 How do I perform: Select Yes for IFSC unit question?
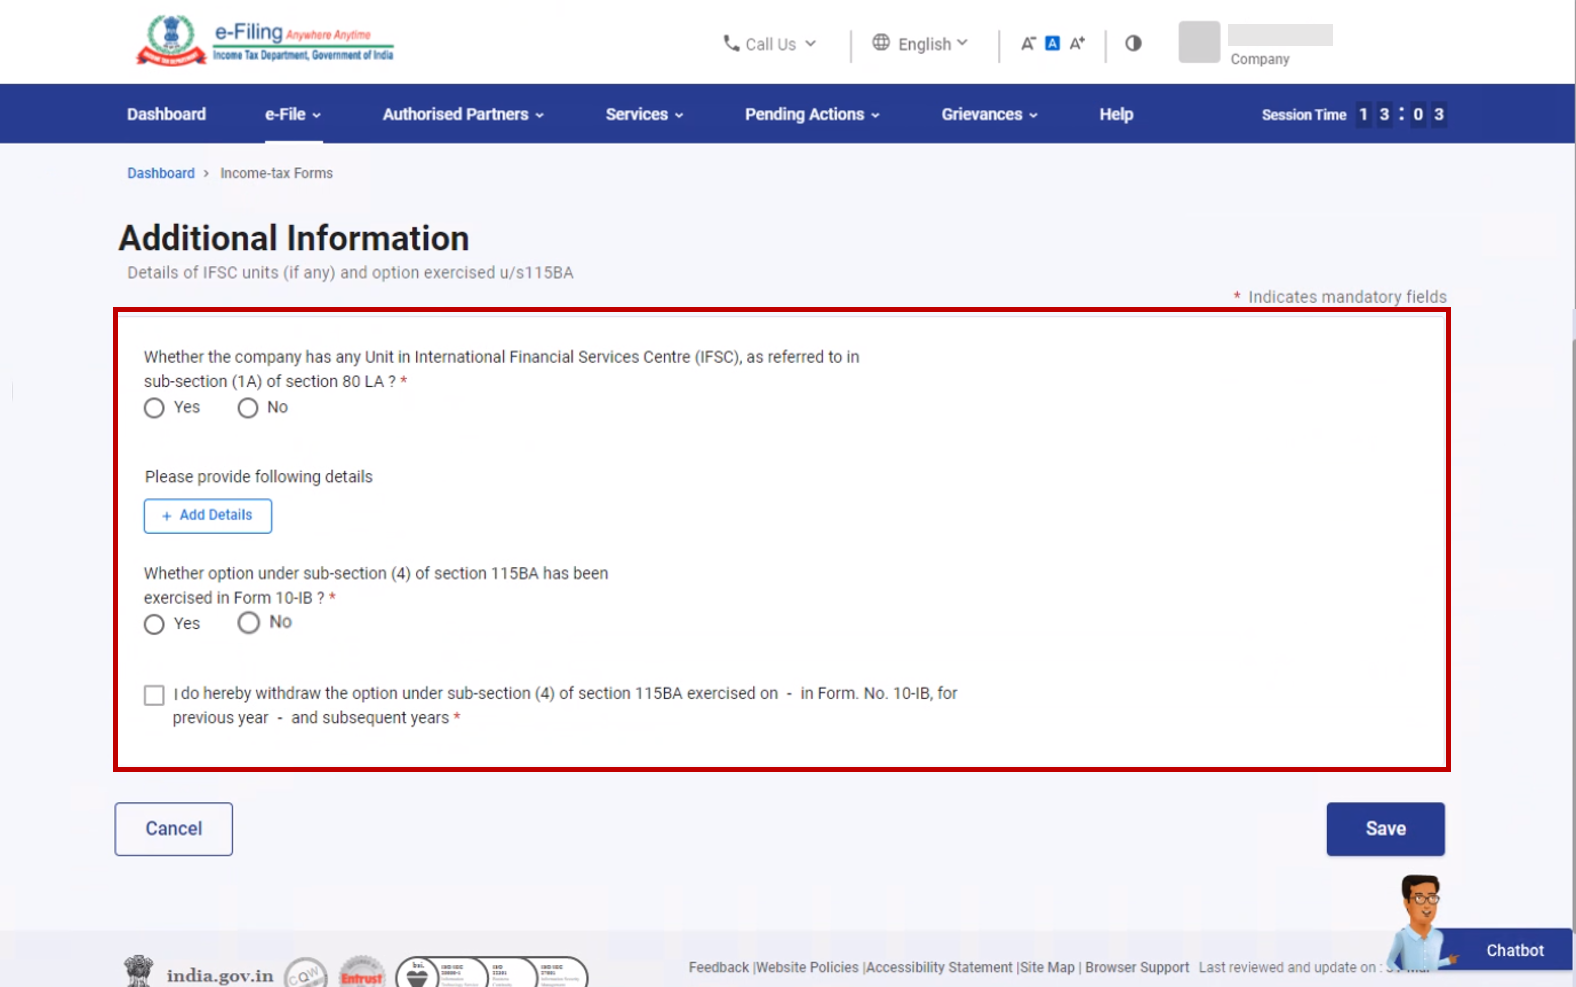(x=154, y=408)
